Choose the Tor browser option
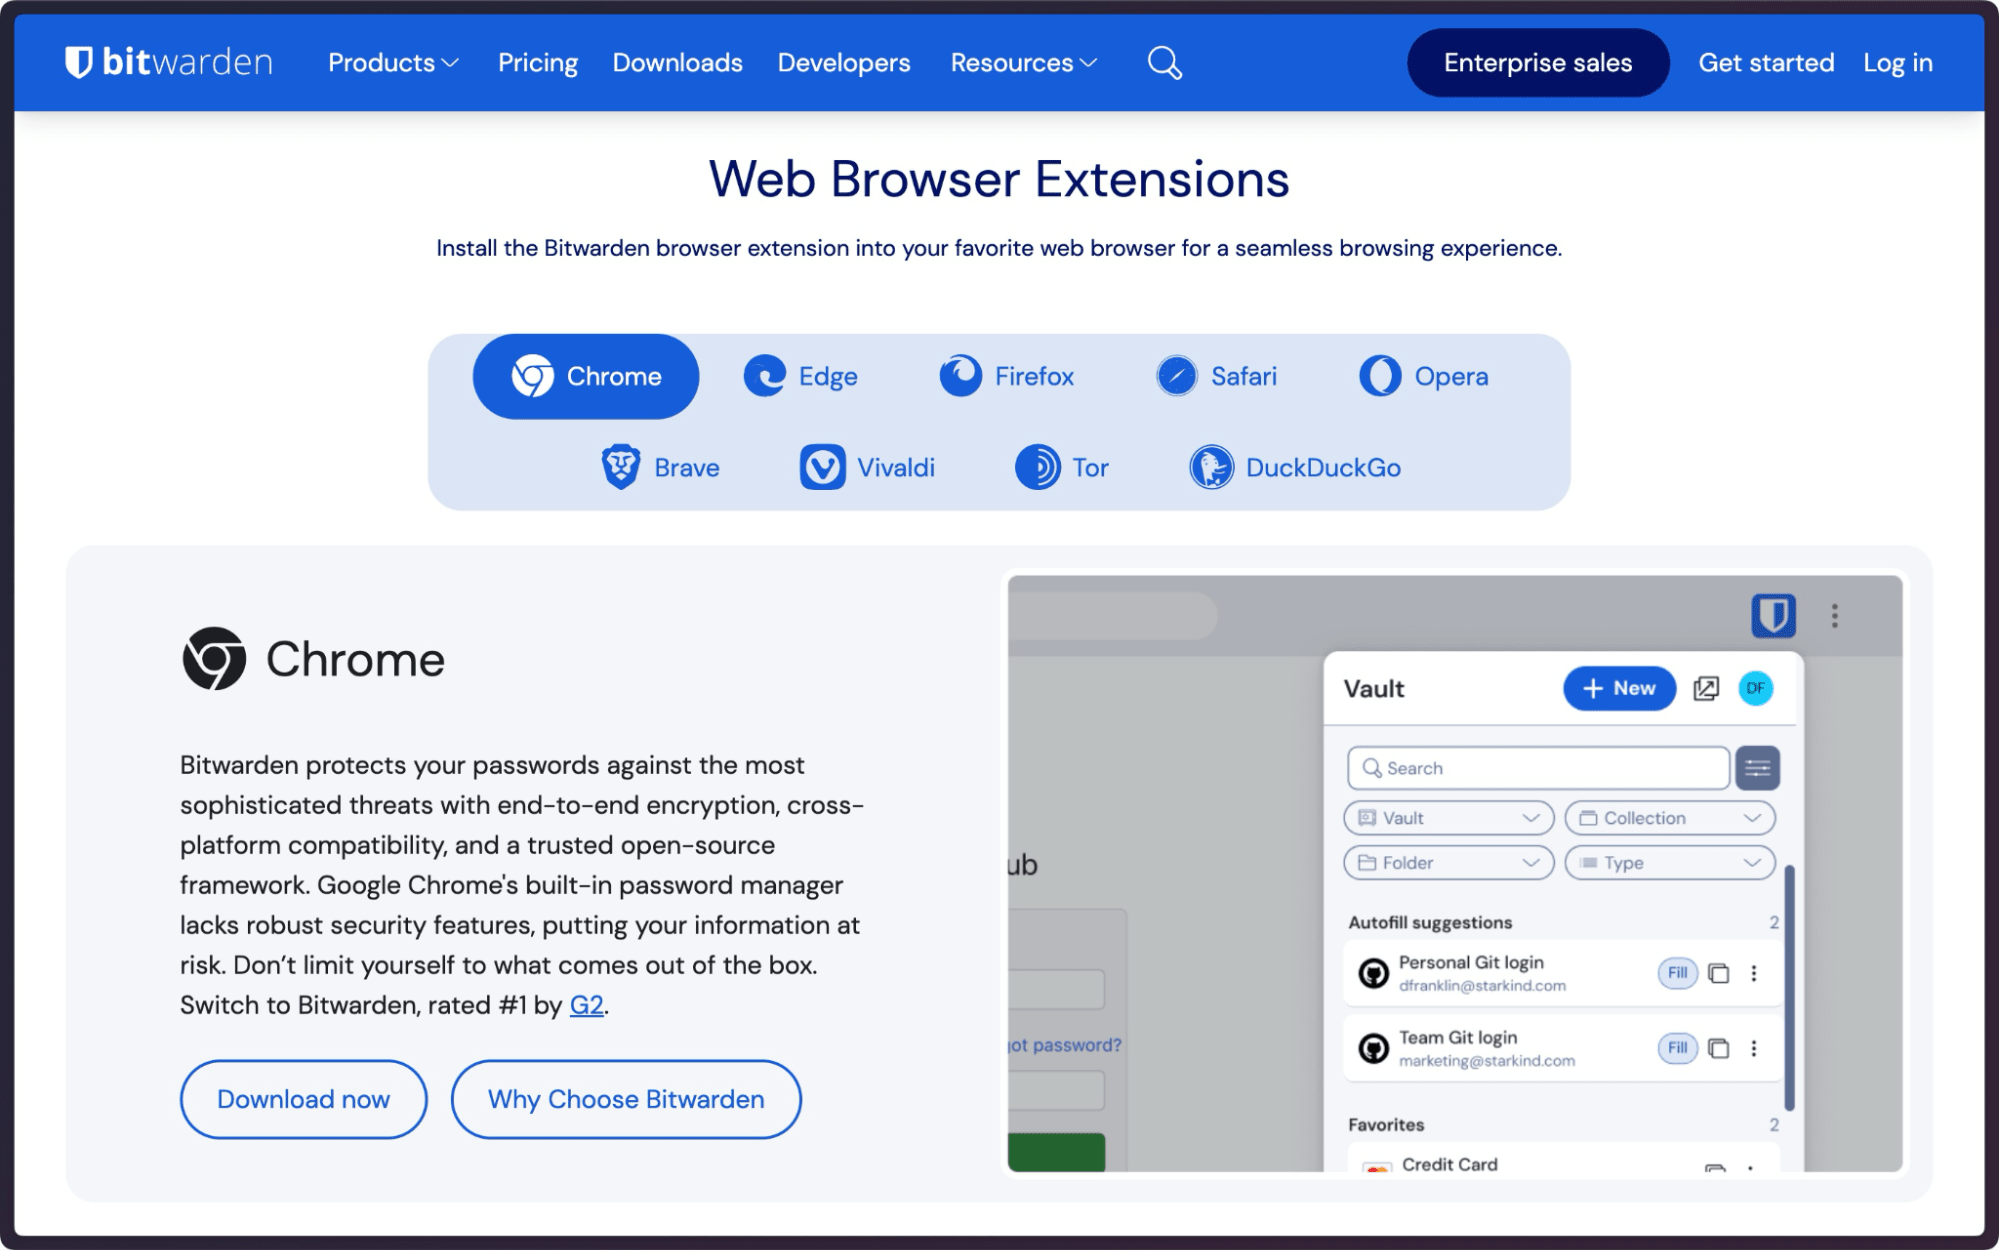This screenshot has width=1999, height=1251. click(1062, 467)
